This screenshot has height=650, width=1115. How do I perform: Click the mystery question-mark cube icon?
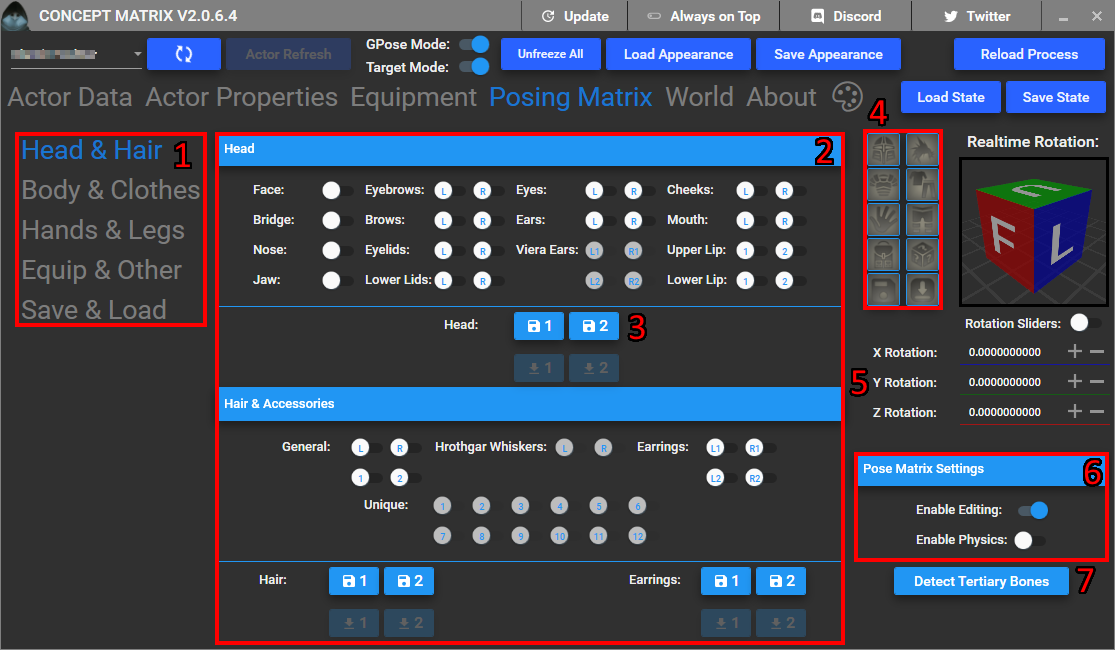click(x=922, y=255)
